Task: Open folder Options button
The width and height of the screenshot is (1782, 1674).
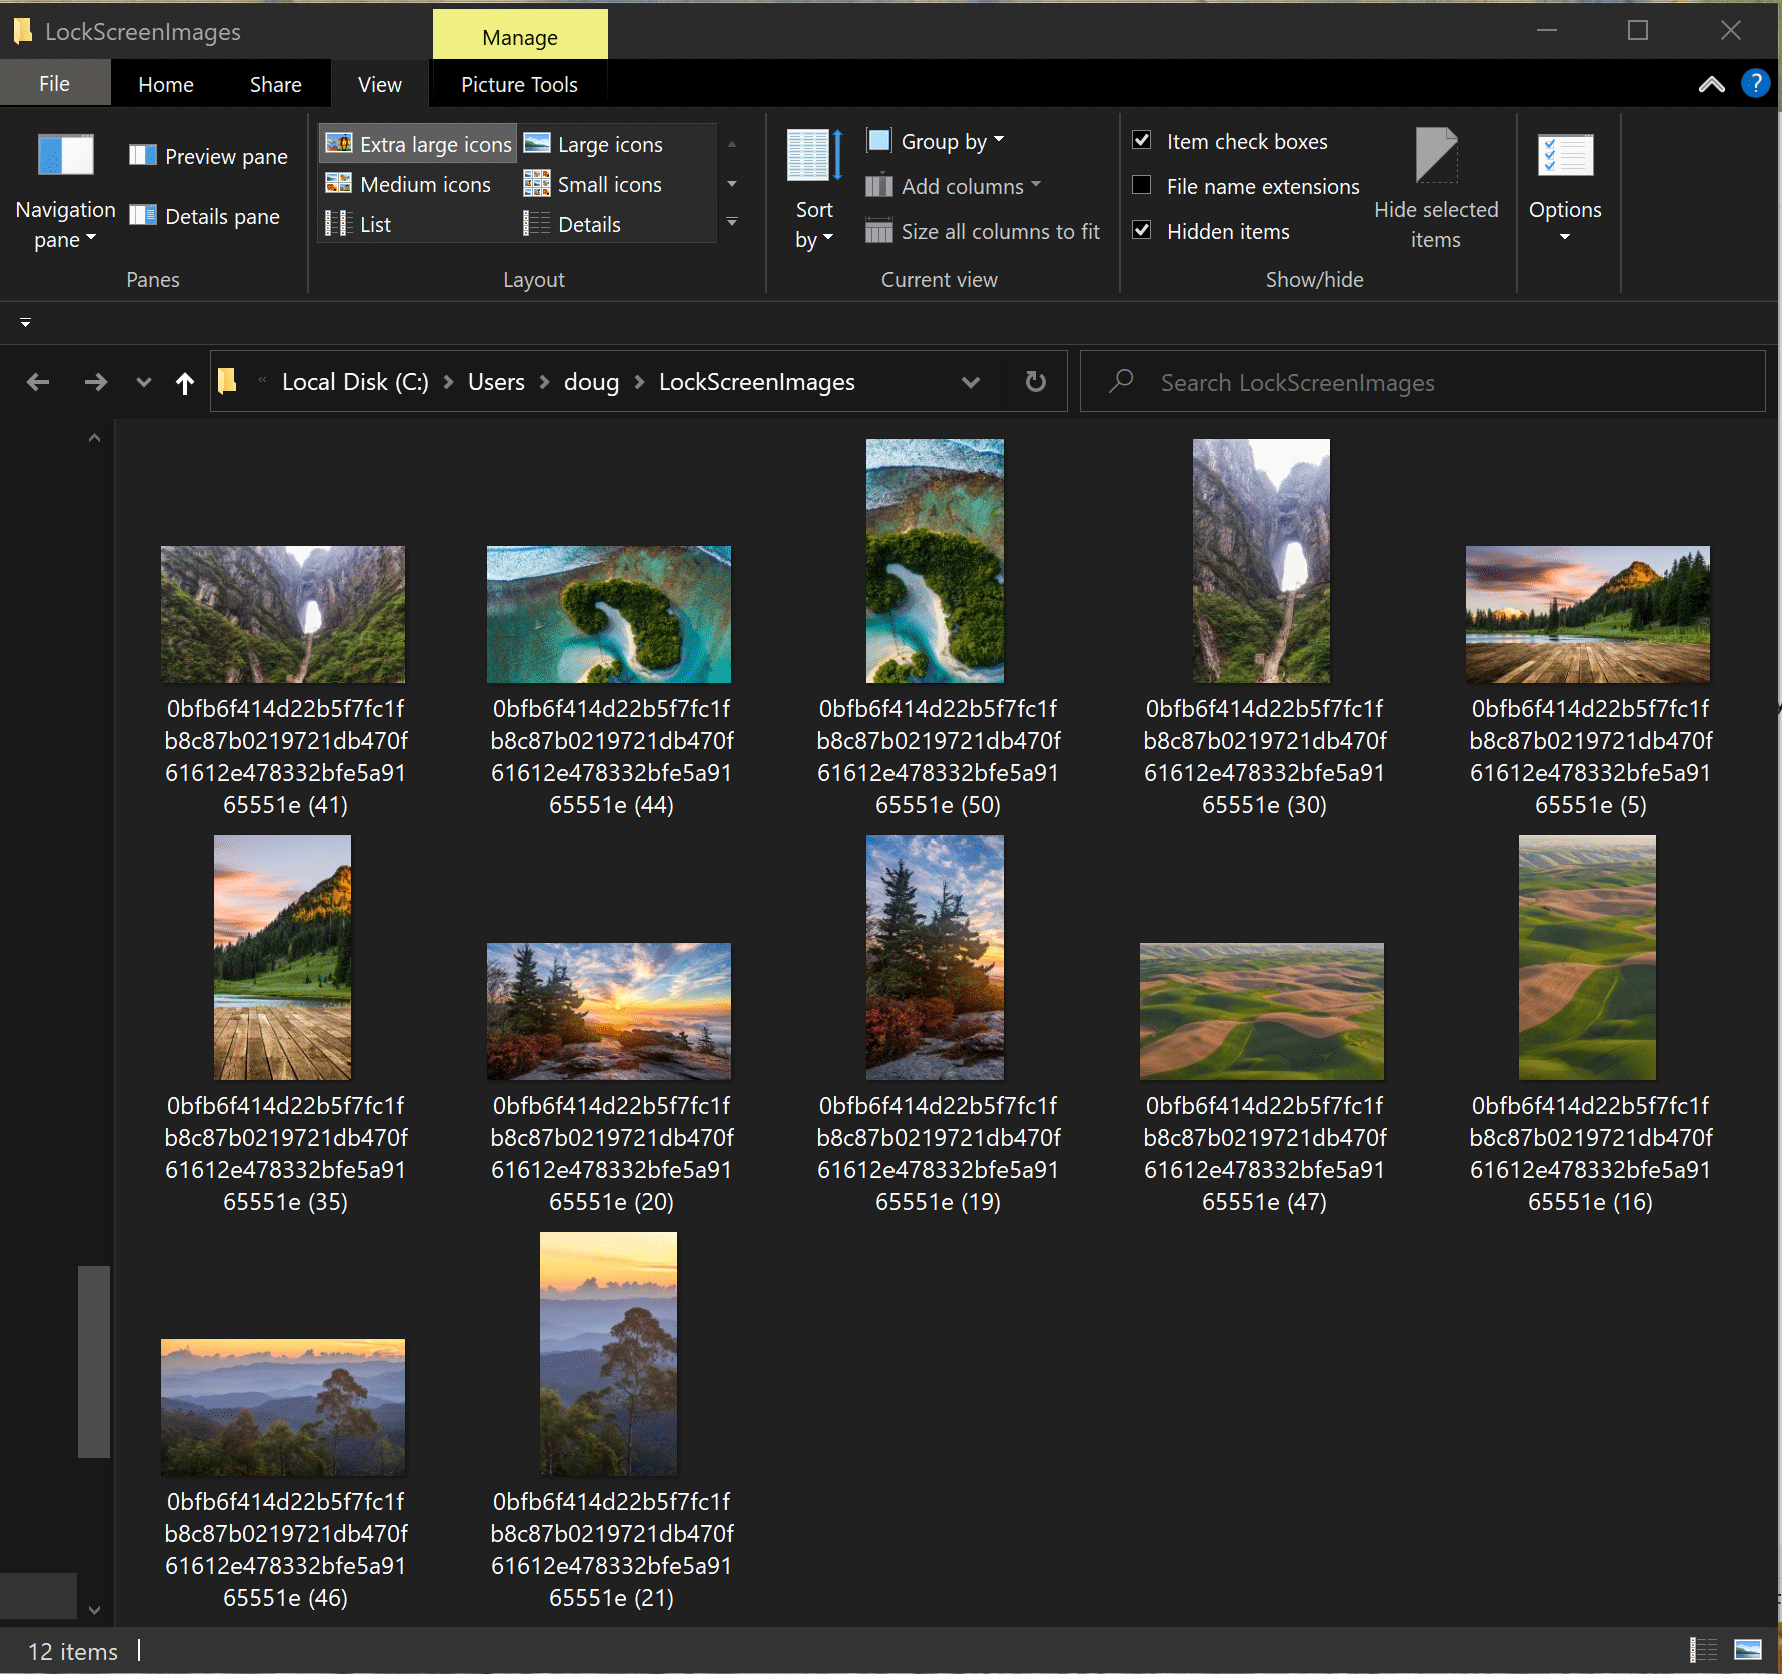Action: (x=1565, y=188)
